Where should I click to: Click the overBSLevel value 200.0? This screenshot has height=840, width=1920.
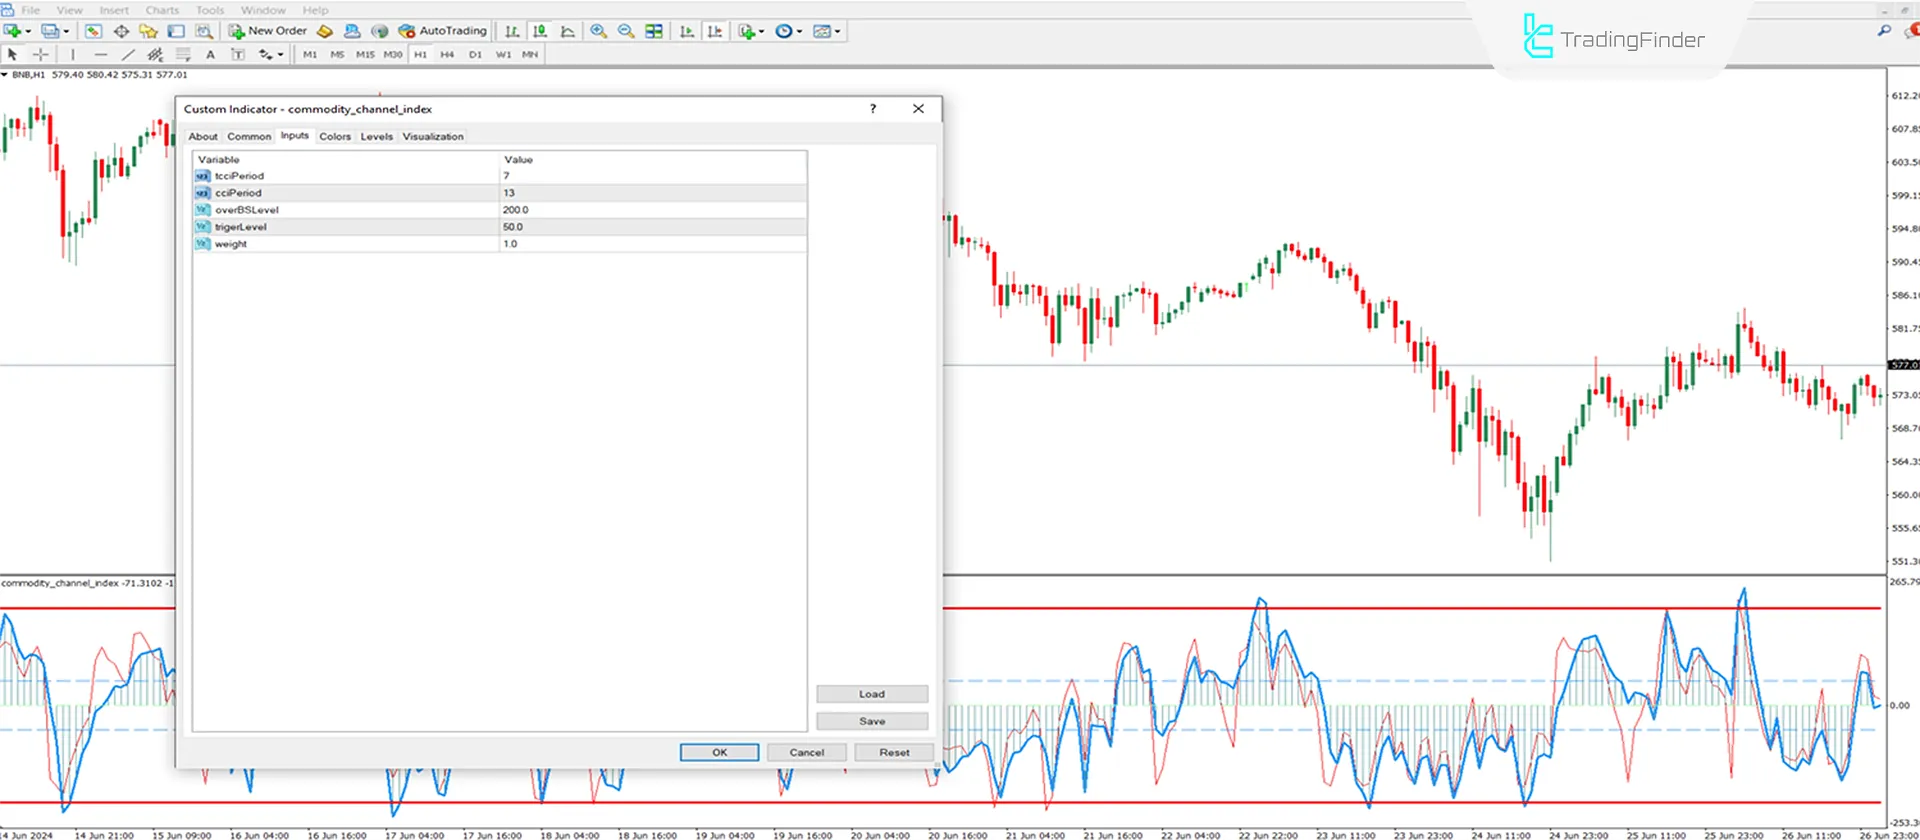click(516, 210)
